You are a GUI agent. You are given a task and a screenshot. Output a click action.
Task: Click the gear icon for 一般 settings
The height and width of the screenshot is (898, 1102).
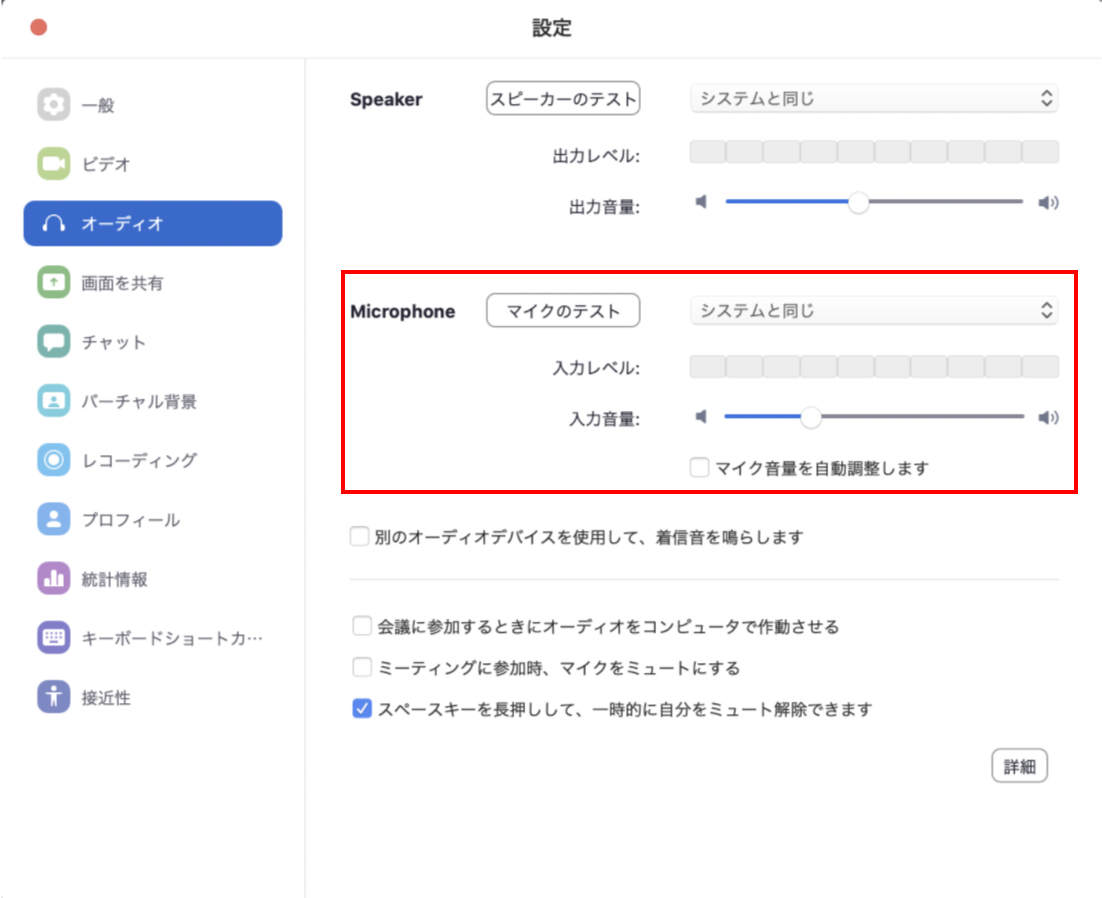53,105
